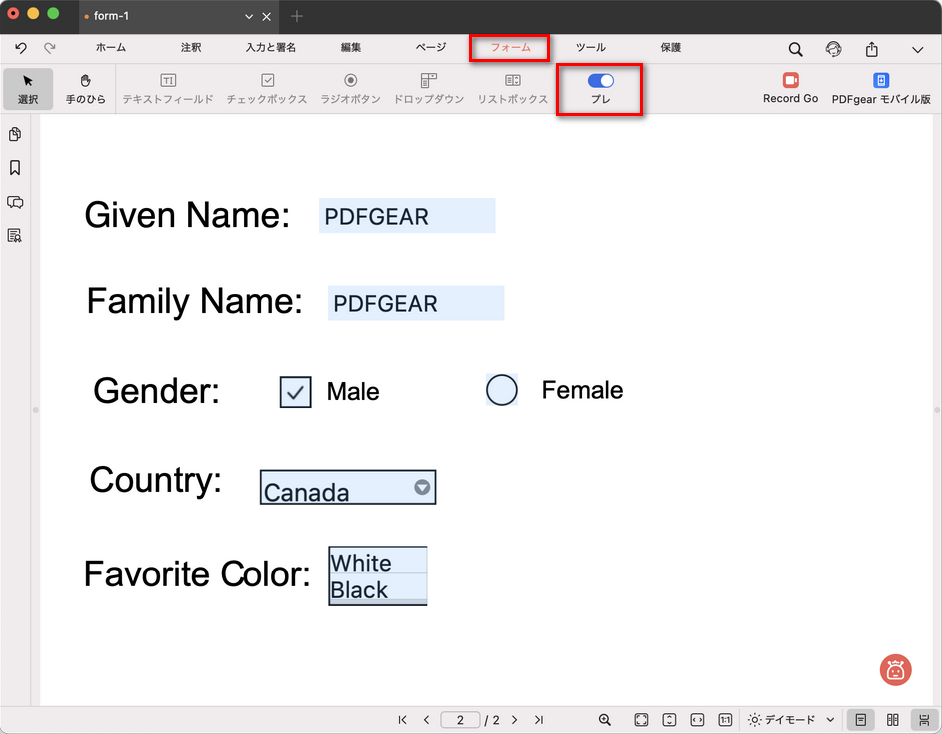This screenshot has width=942, height=734.
Task: Open the search magnifier in the top bar
Action: [795, 49]
